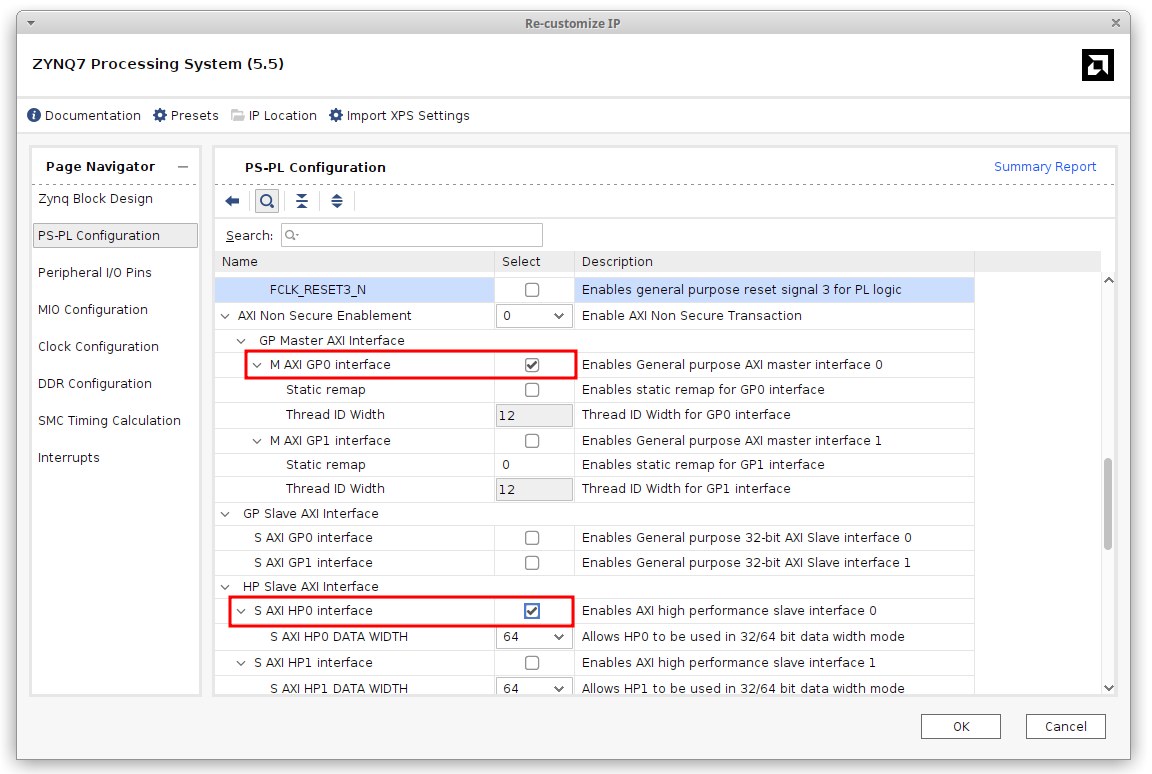Open the S AXI HP0 DATA WIDTH dropdown
The width and height of the screenshot is (1152, 774).
[534, 637]
